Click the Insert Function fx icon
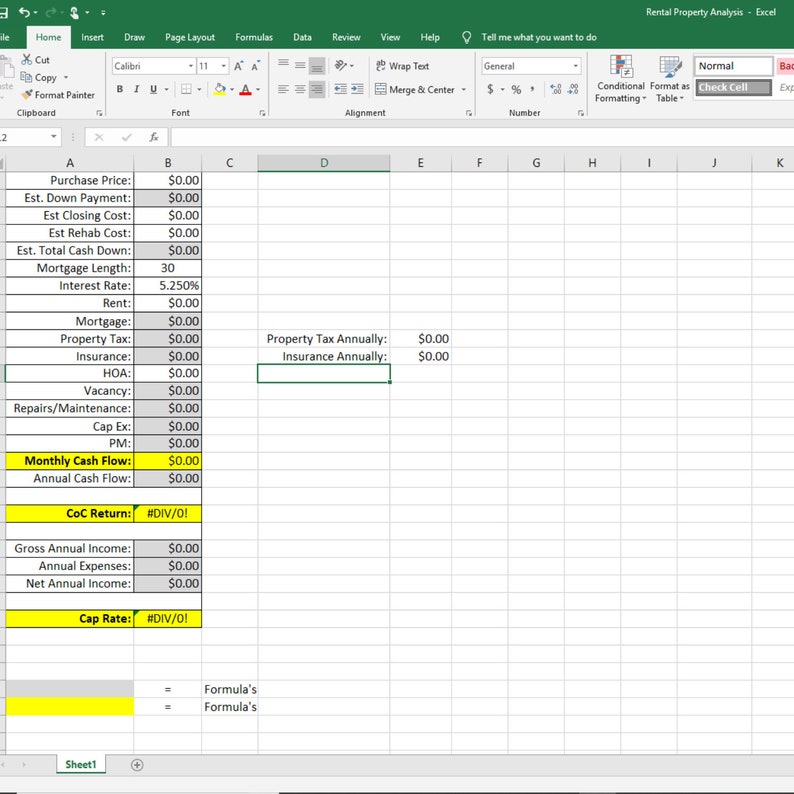The width and height of the screenshot is (794, 794). [x=154, y=137]
